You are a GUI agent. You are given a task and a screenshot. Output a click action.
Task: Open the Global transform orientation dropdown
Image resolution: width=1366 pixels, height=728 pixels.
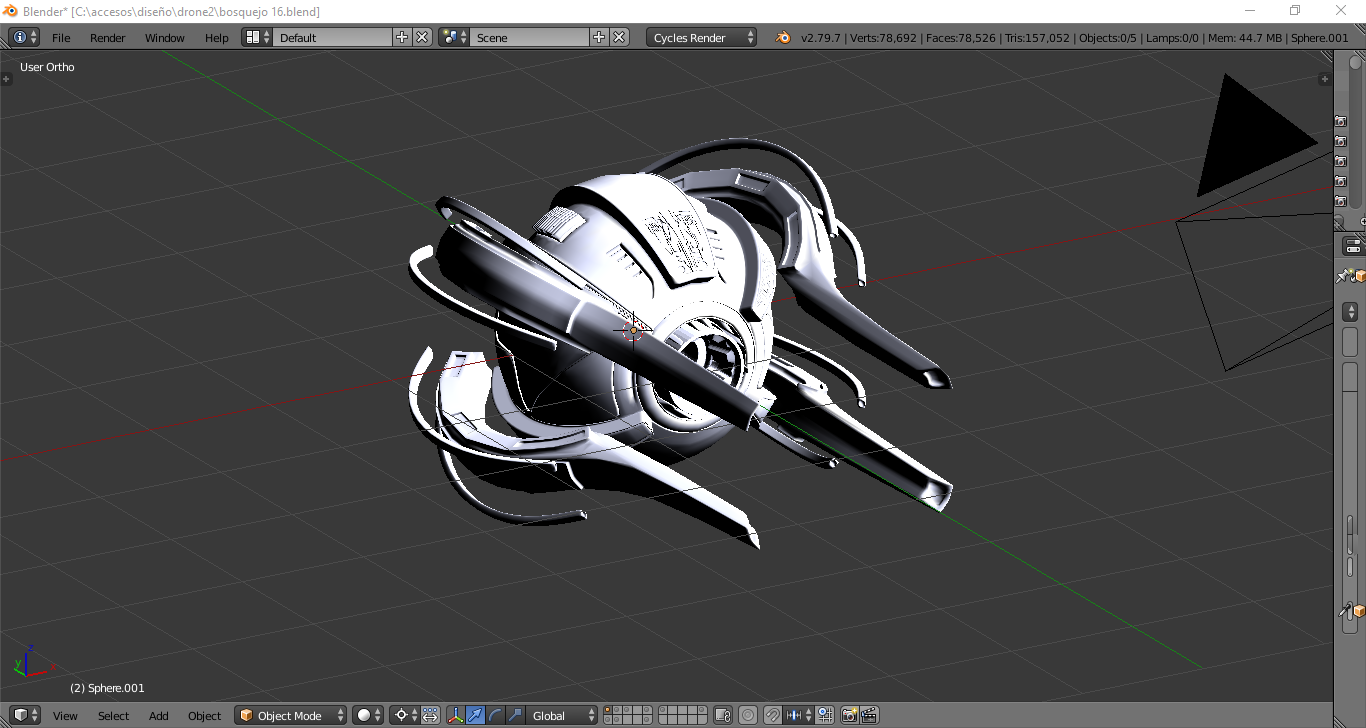click(x=562, y=715)
